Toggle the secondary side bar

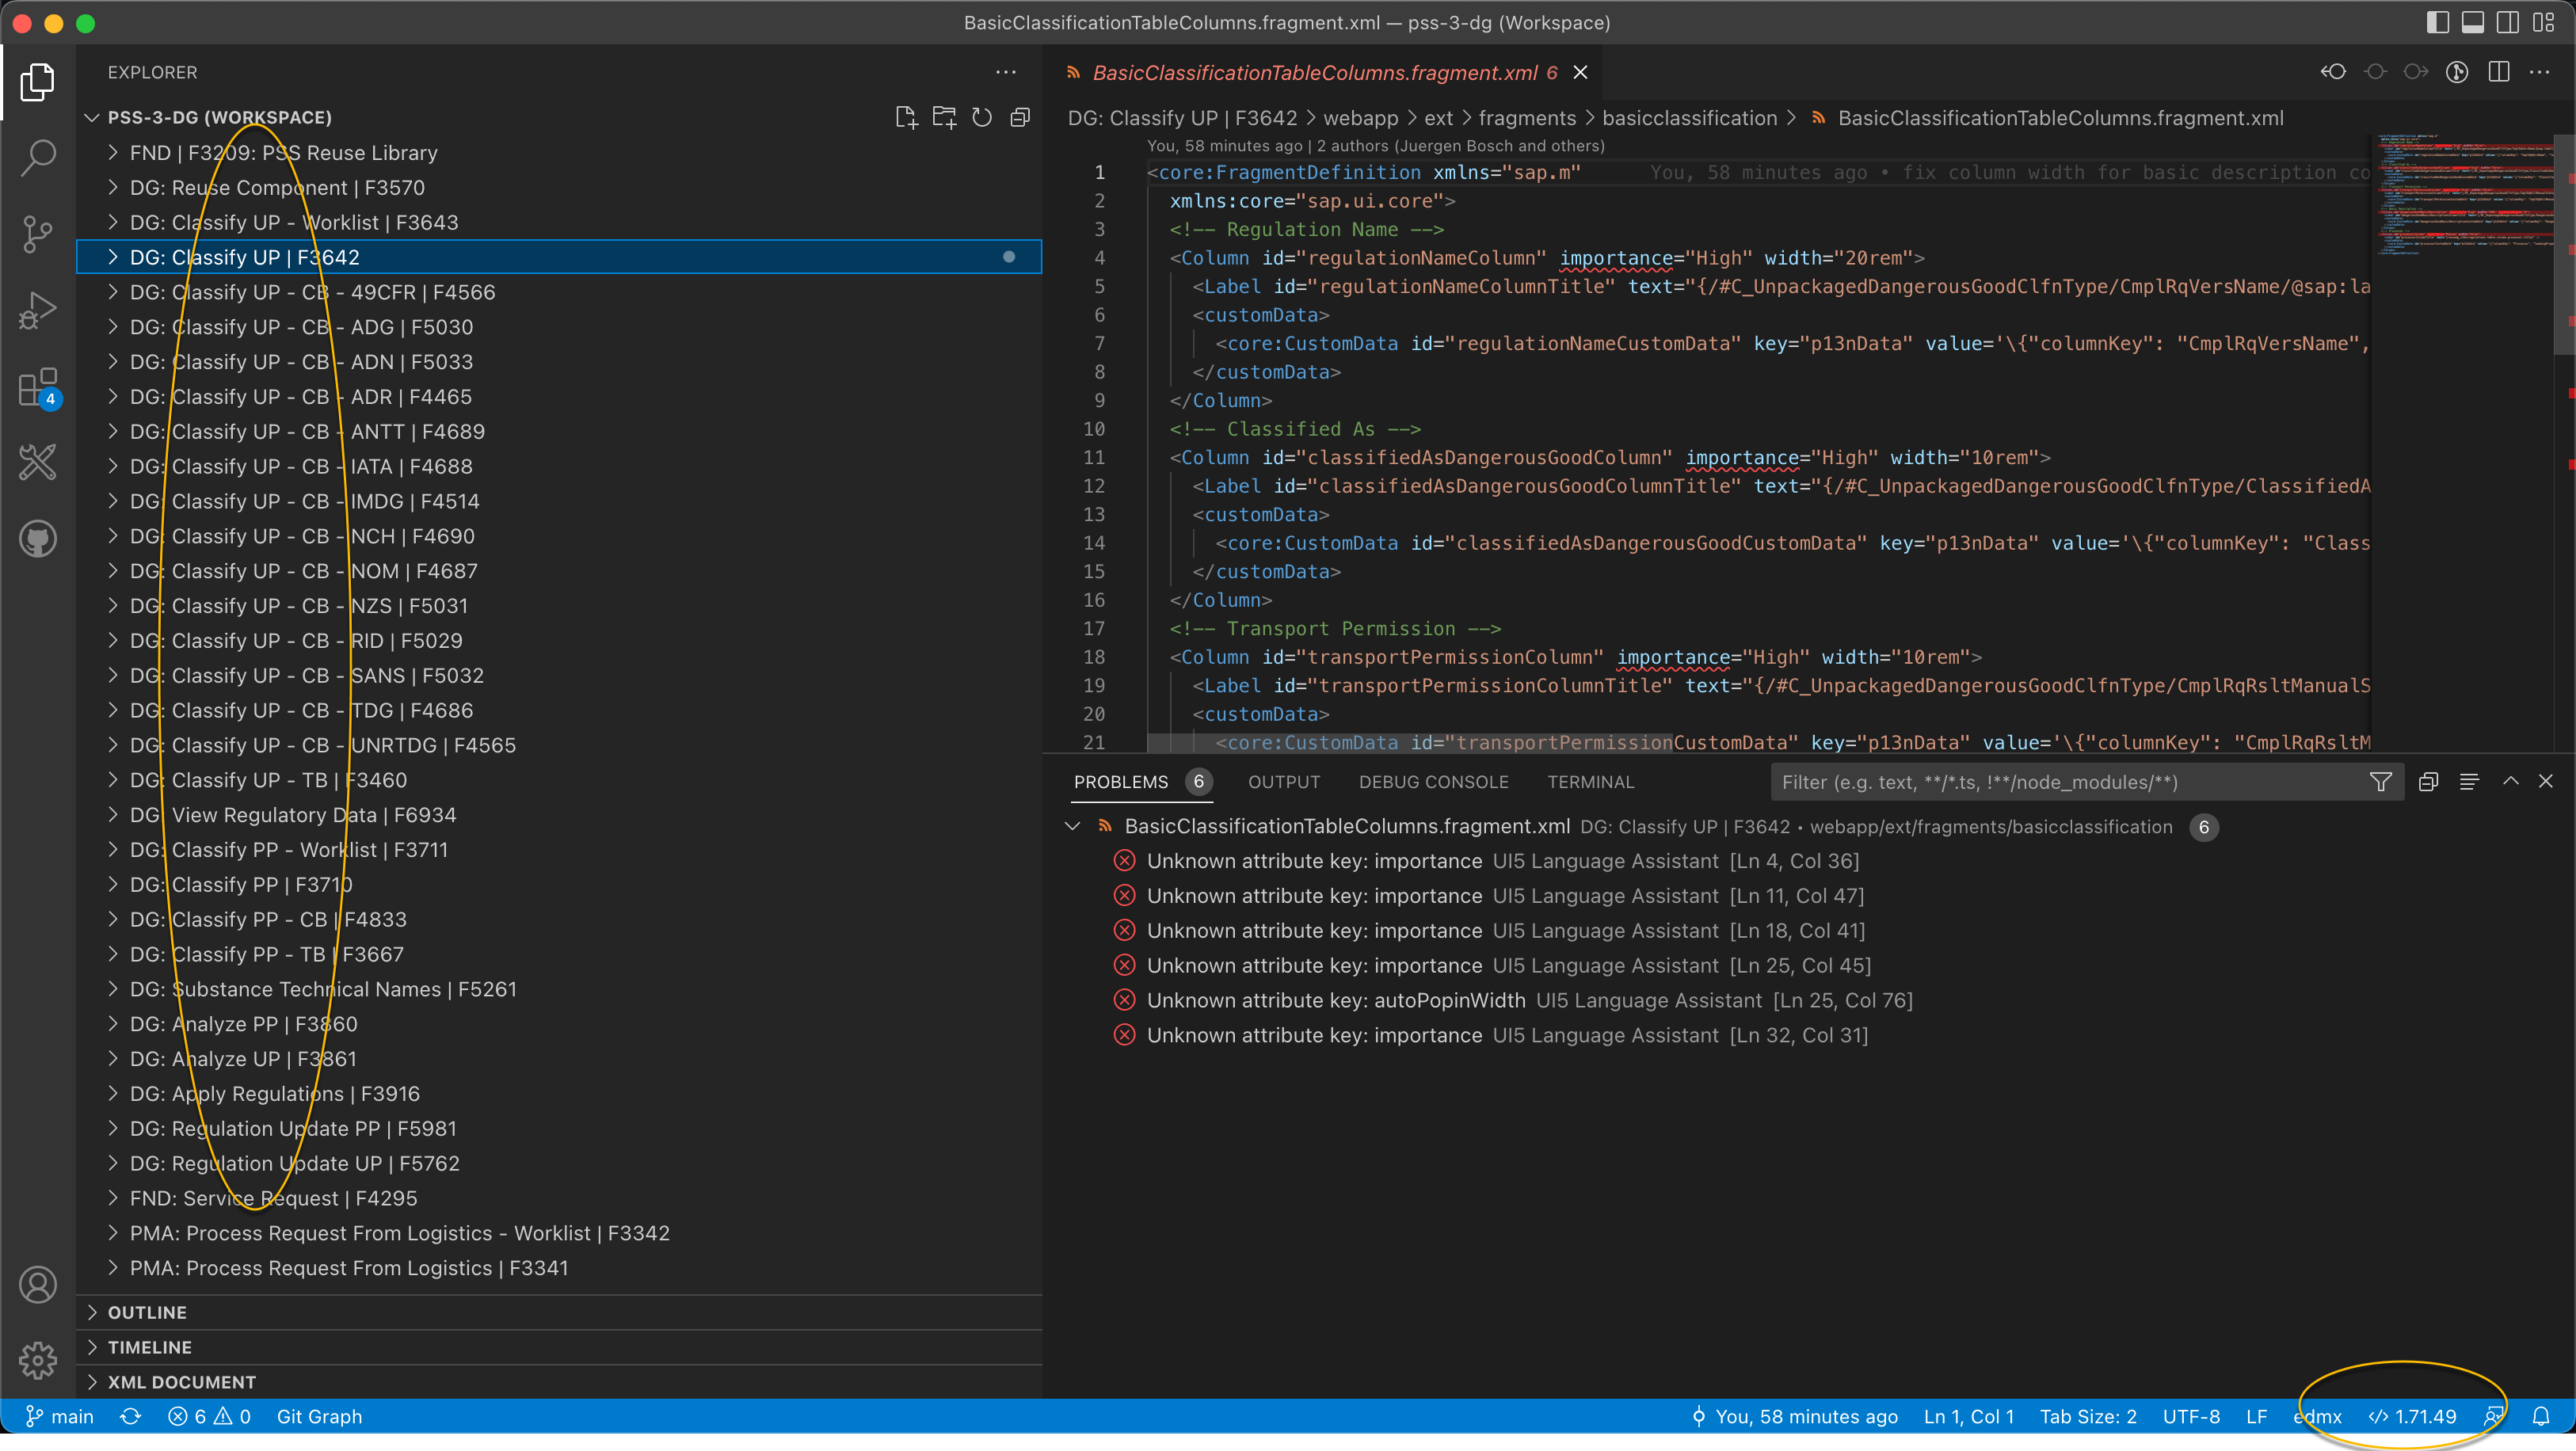(2506, 22)
